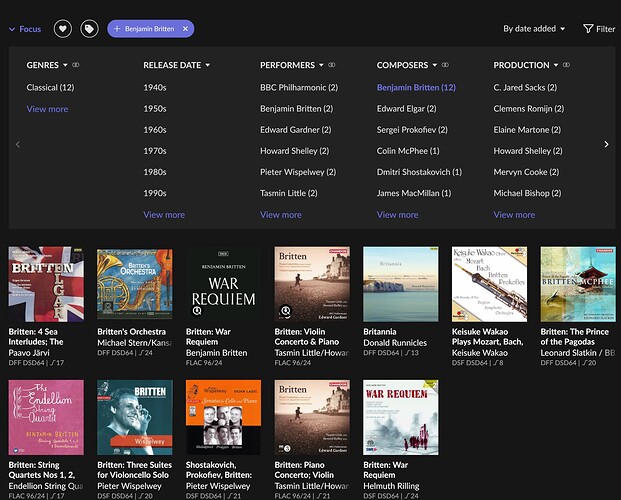Filter by the 1970s decade
Screen dimensions: 621x500
click(155, 151)
